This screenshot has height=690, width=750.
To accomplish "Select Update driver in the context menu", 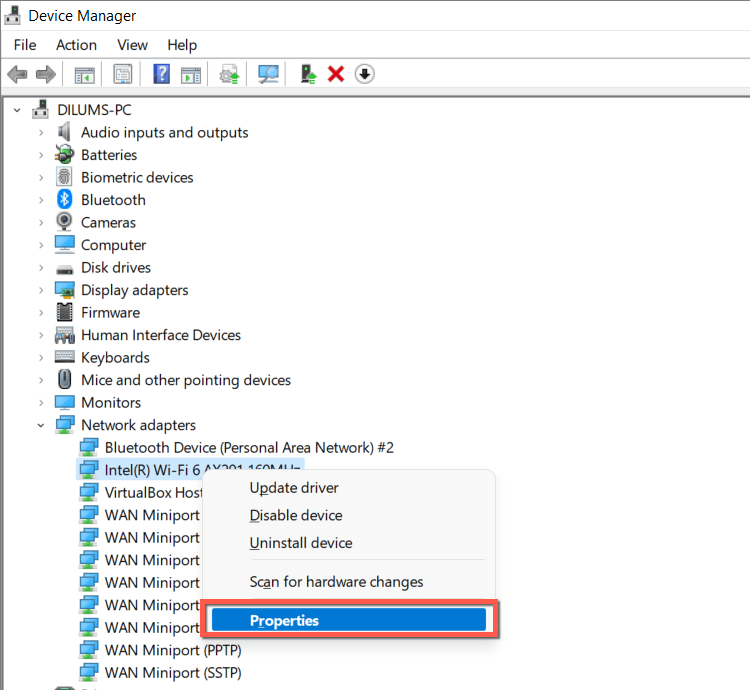I will pos(294,488).
